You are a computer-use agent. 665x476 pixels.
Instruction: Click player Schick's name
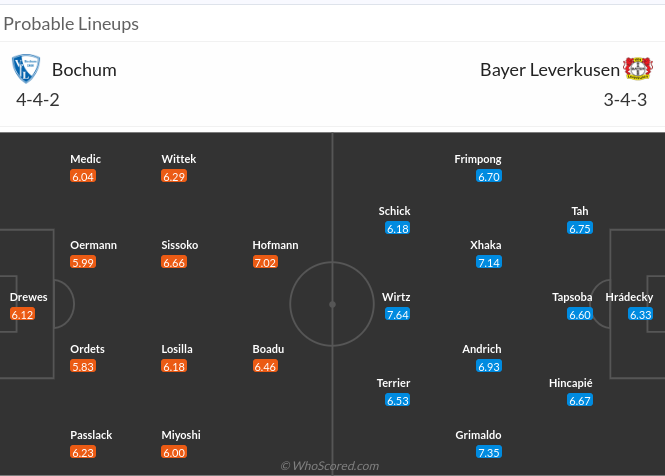(x=394, y=211)
